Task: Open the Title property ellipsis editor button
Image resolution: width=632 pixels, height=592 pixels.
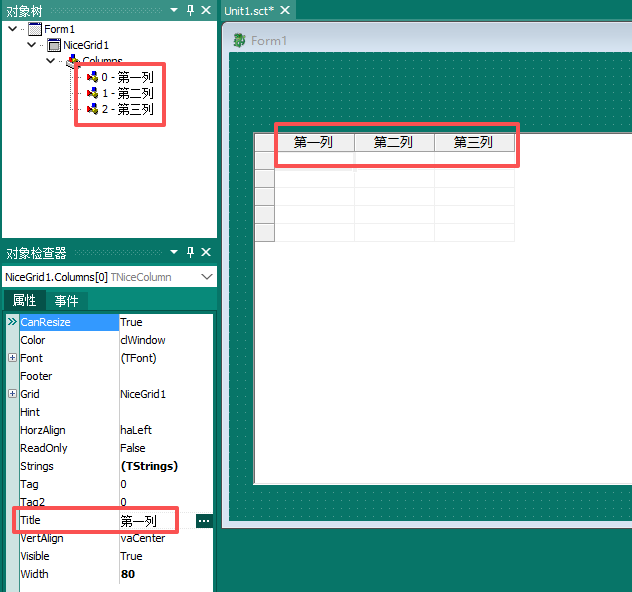Action: tap(204, 521)
